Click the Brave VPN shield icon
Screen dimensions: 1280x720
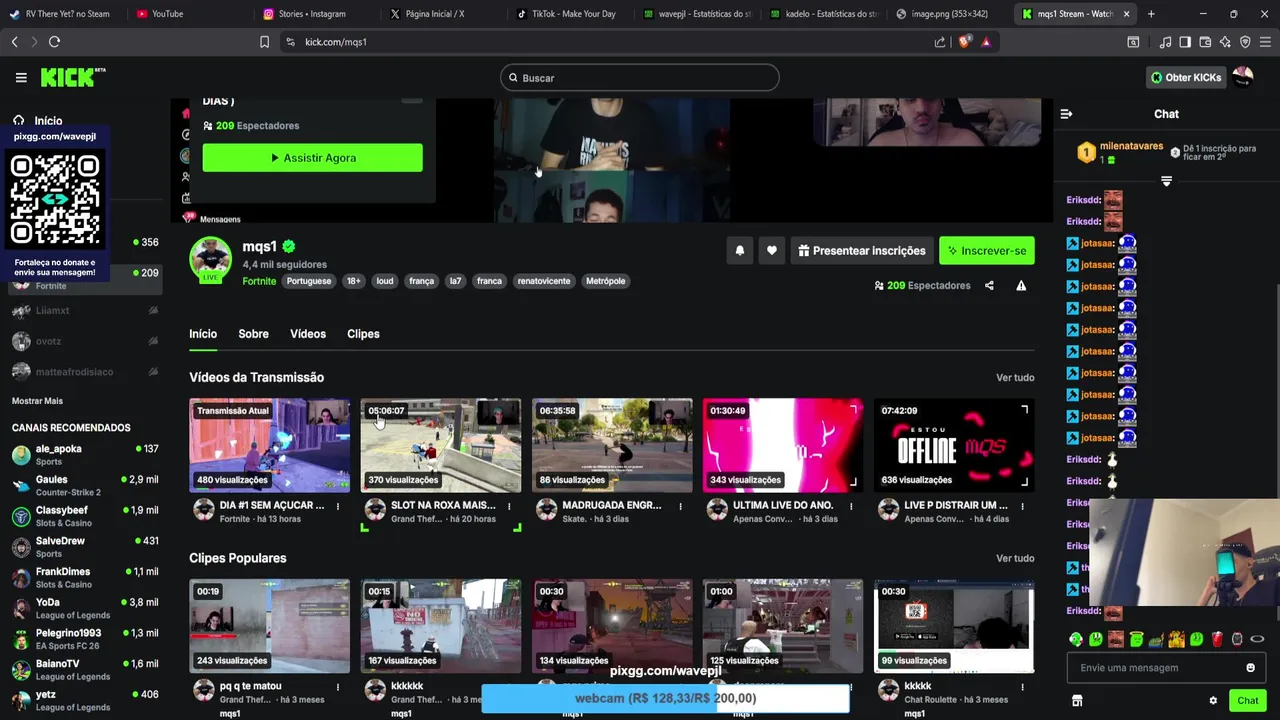(x=1245, y=42)
